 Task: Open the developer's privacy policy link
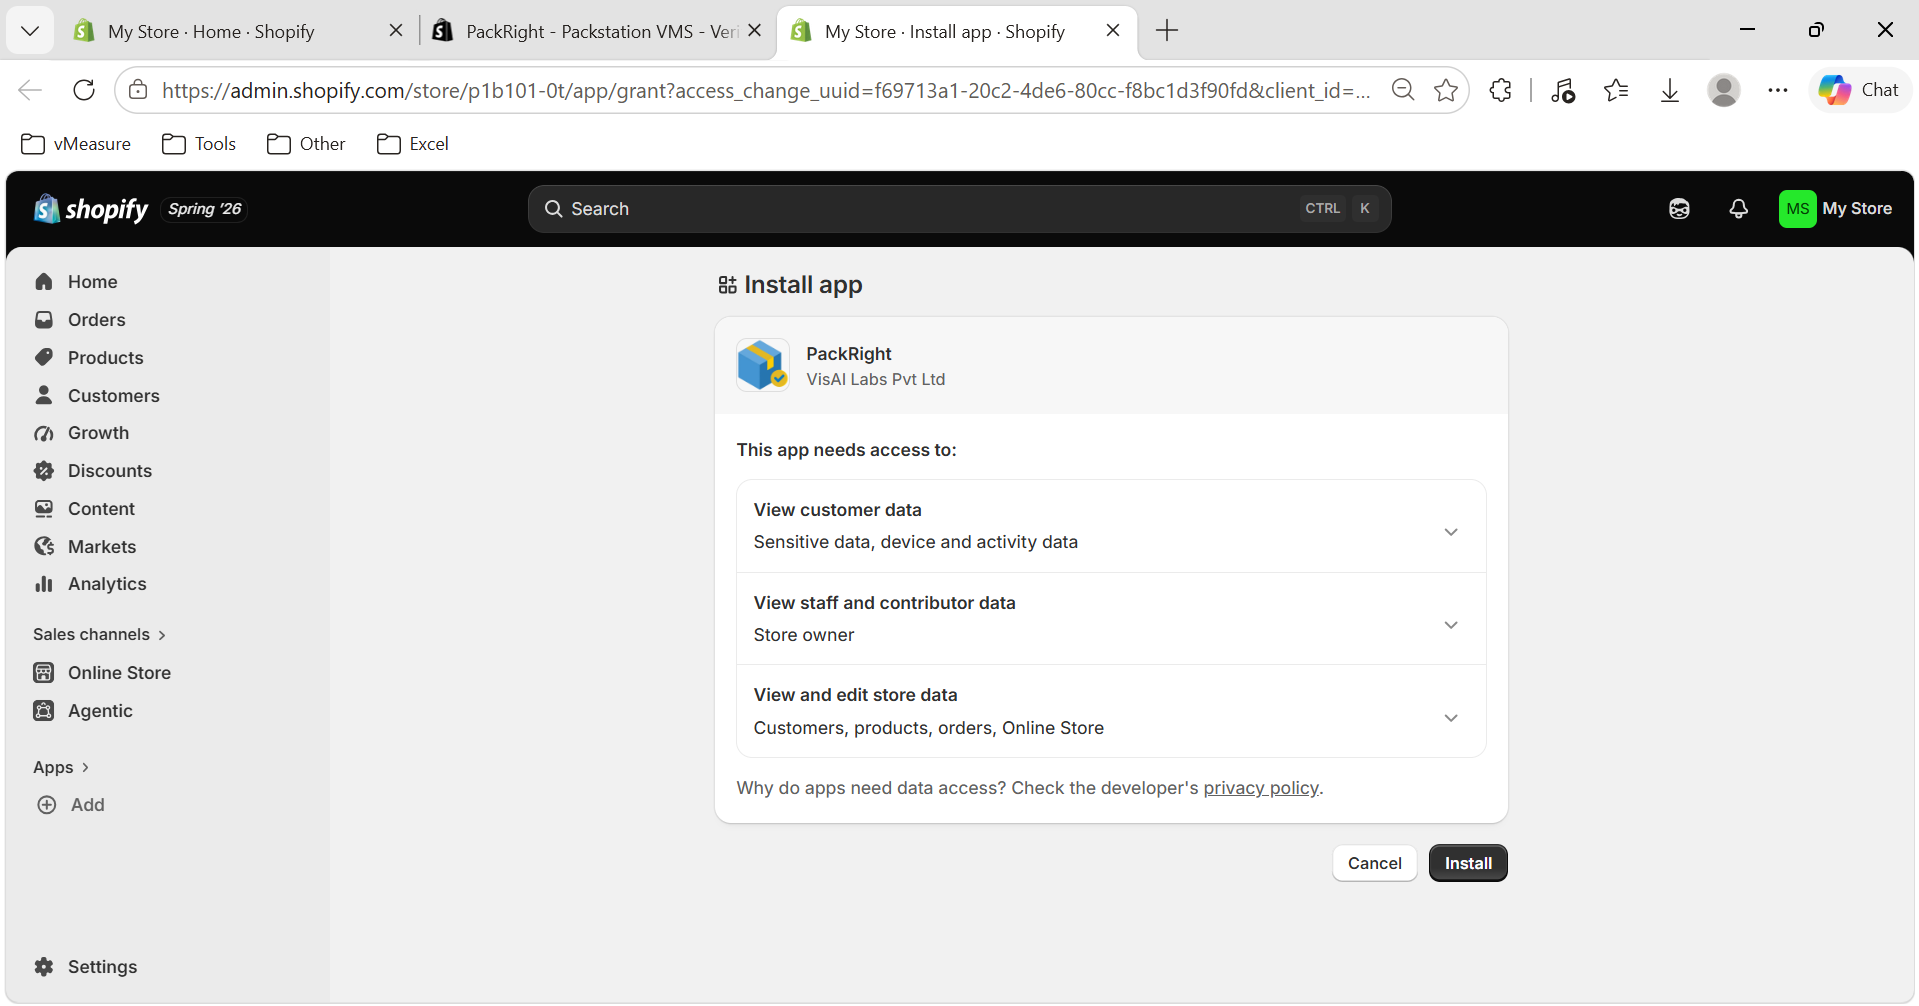coord(1261,789)
